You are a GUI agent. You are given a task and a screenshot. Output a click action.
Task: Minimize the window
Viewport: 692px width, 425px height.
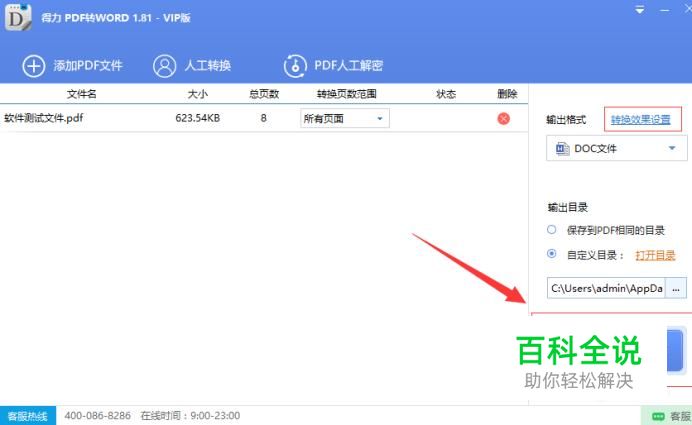(664, 10)
